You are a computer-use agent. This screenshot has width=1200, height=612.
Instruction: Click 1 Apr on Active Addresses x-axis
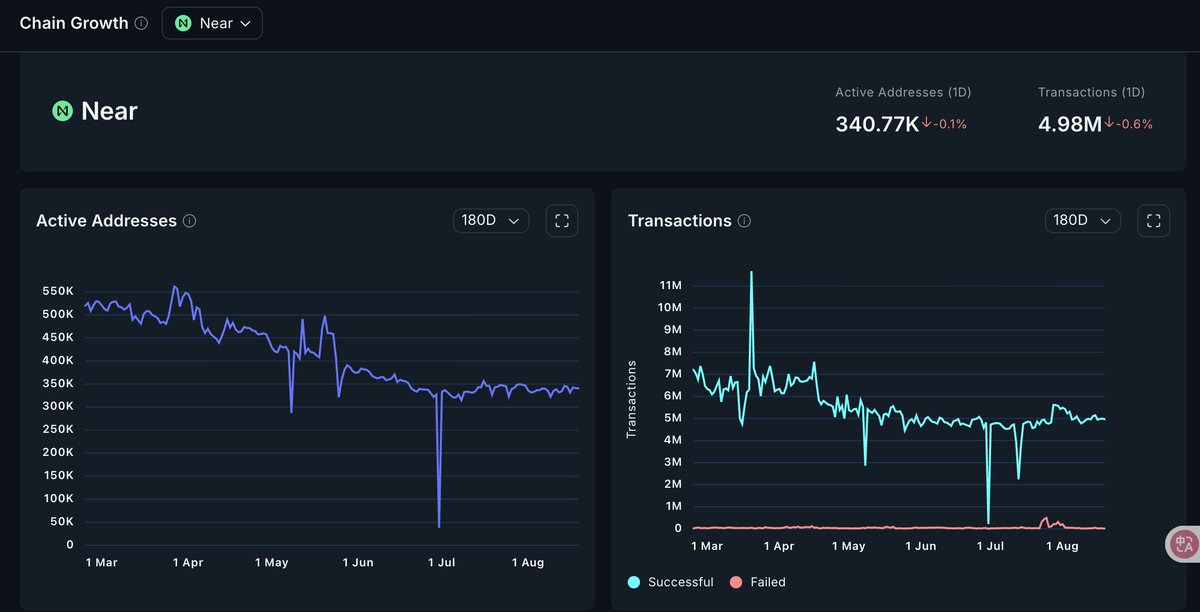tap(186, 563)
